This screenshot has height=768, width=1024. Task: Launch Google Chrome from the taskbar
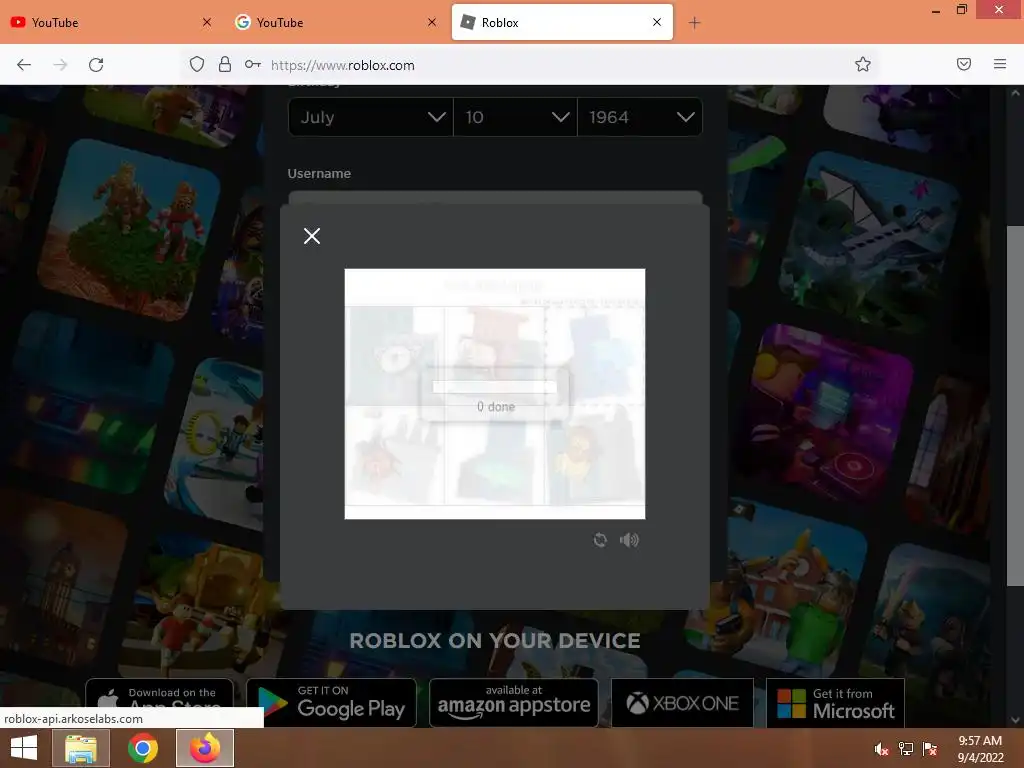click(143, 748)
